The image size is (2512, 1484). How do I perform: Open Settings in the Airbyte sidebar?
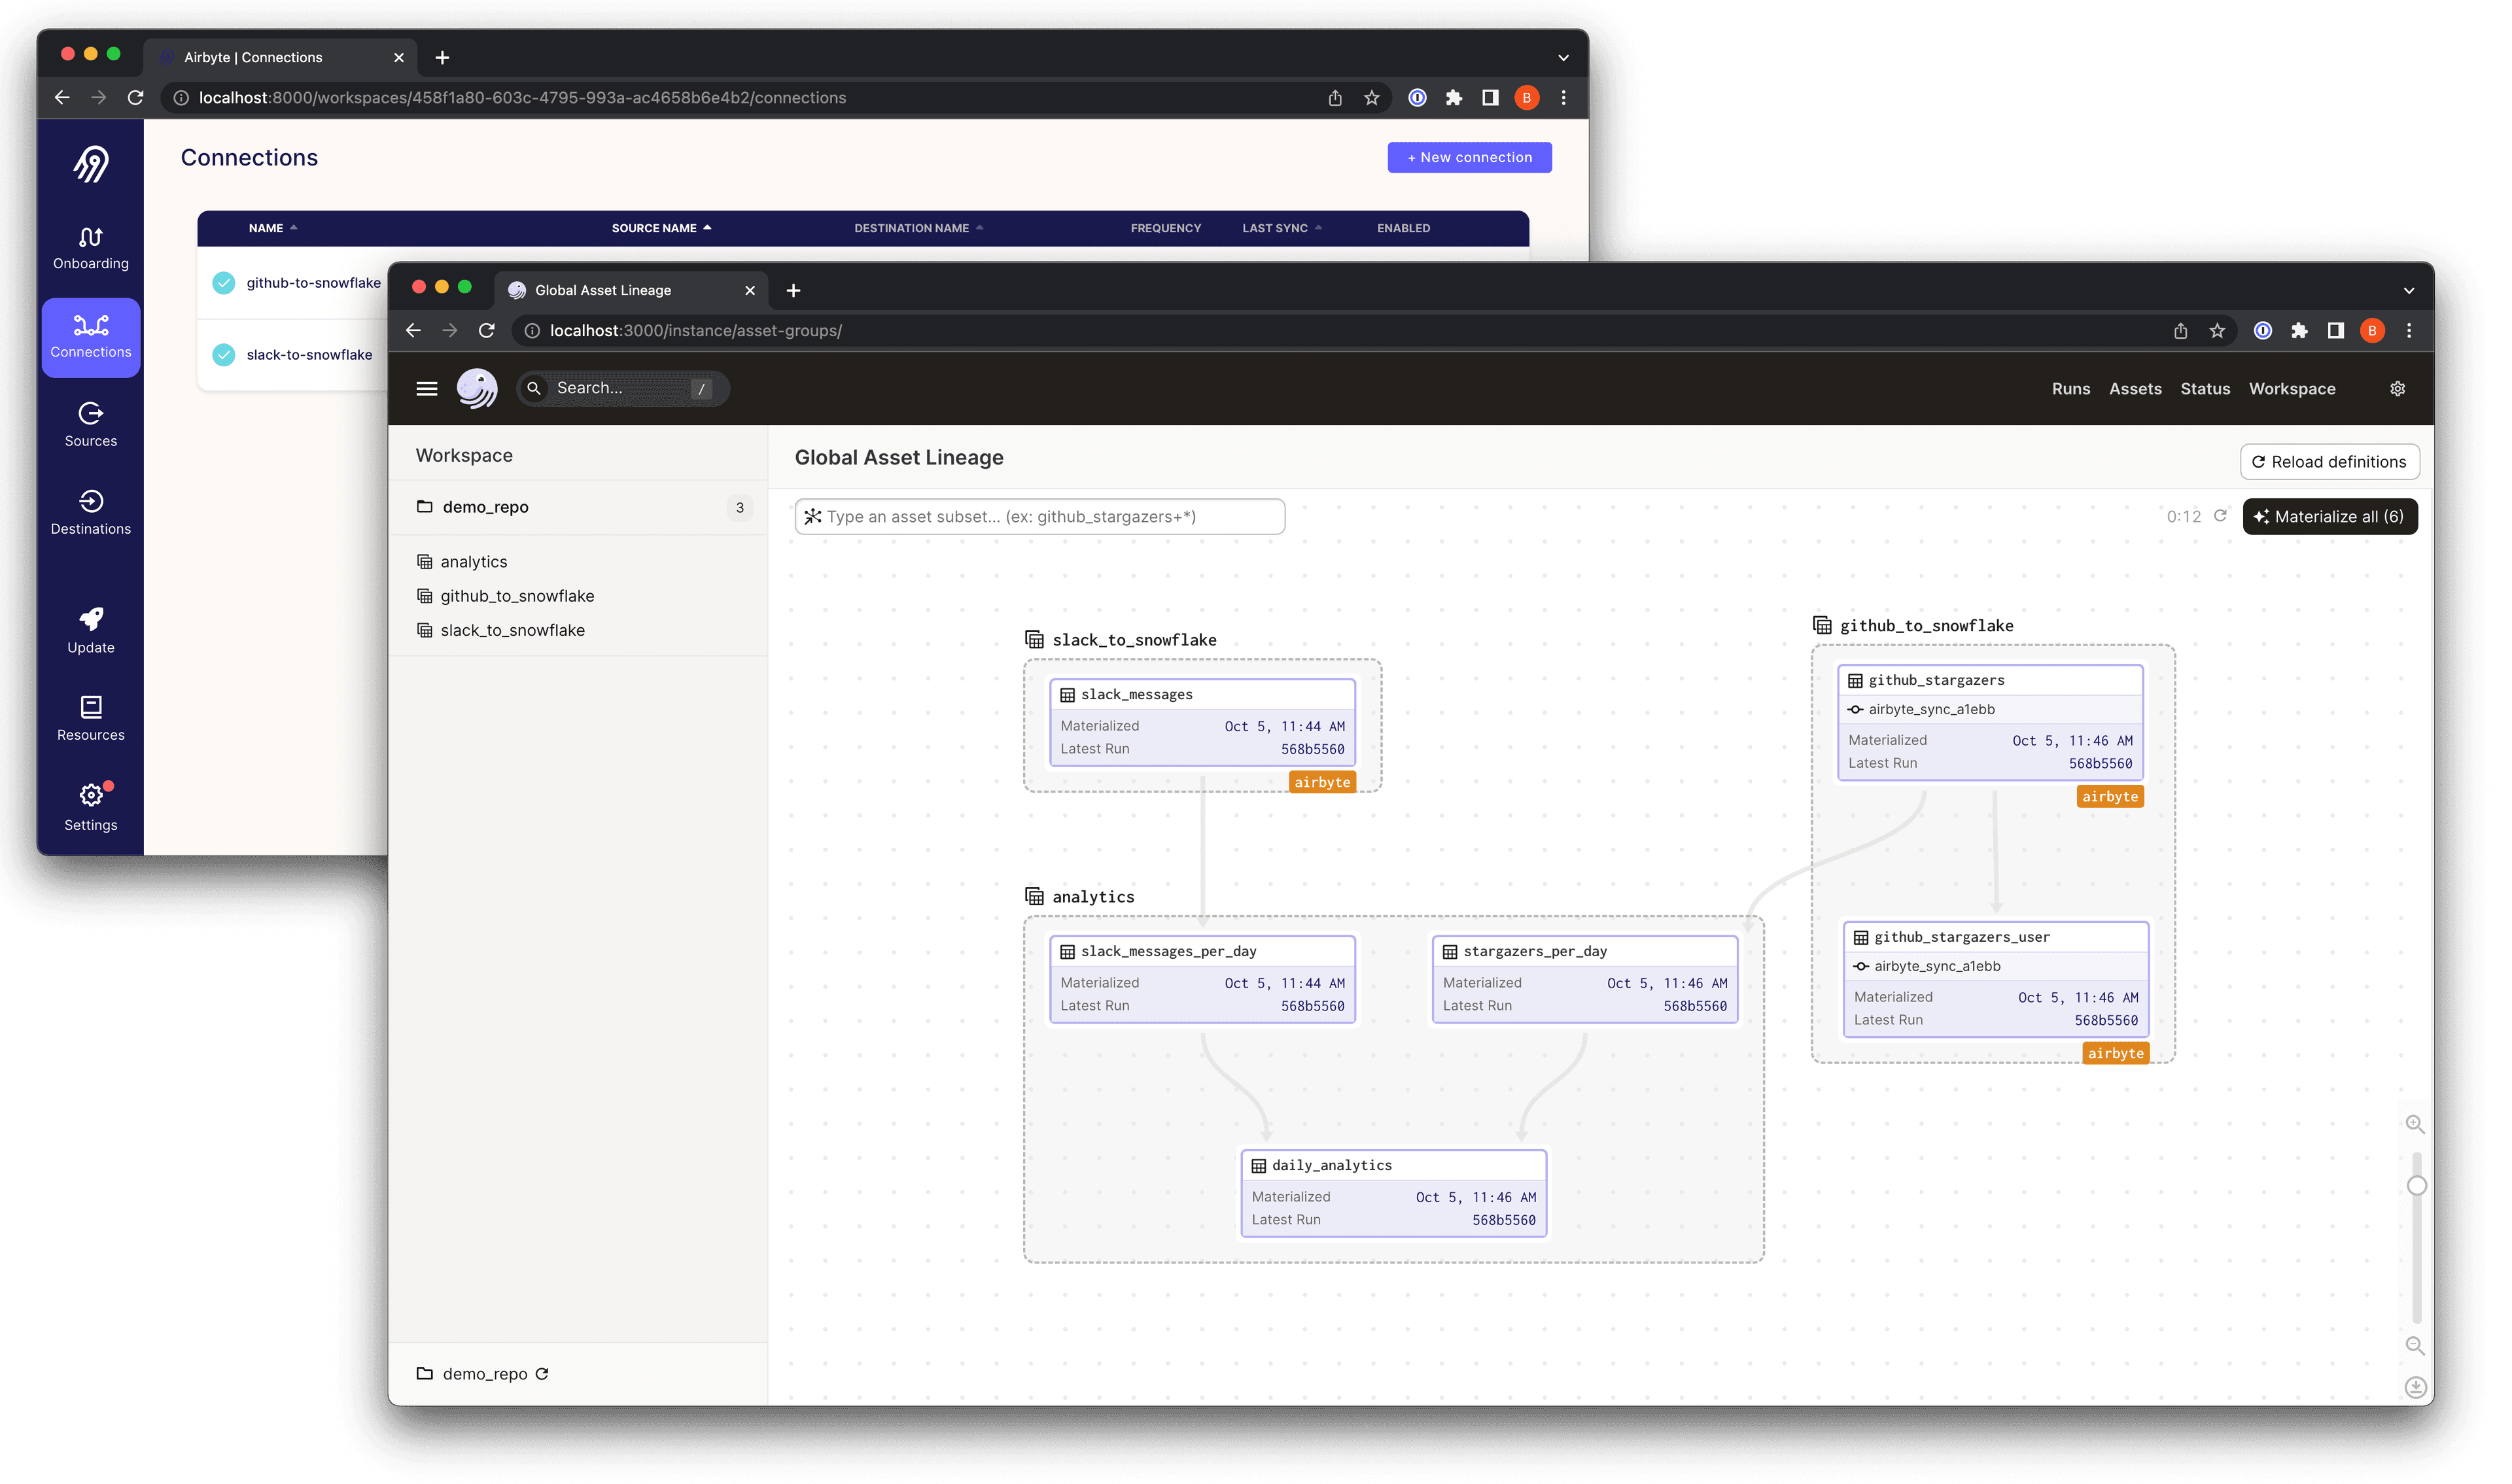[x=90, y=806]
